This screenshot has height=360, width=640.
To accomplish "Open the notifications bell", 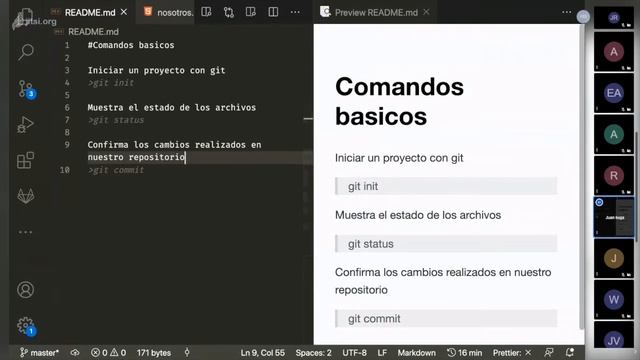I will coord(570,352).
